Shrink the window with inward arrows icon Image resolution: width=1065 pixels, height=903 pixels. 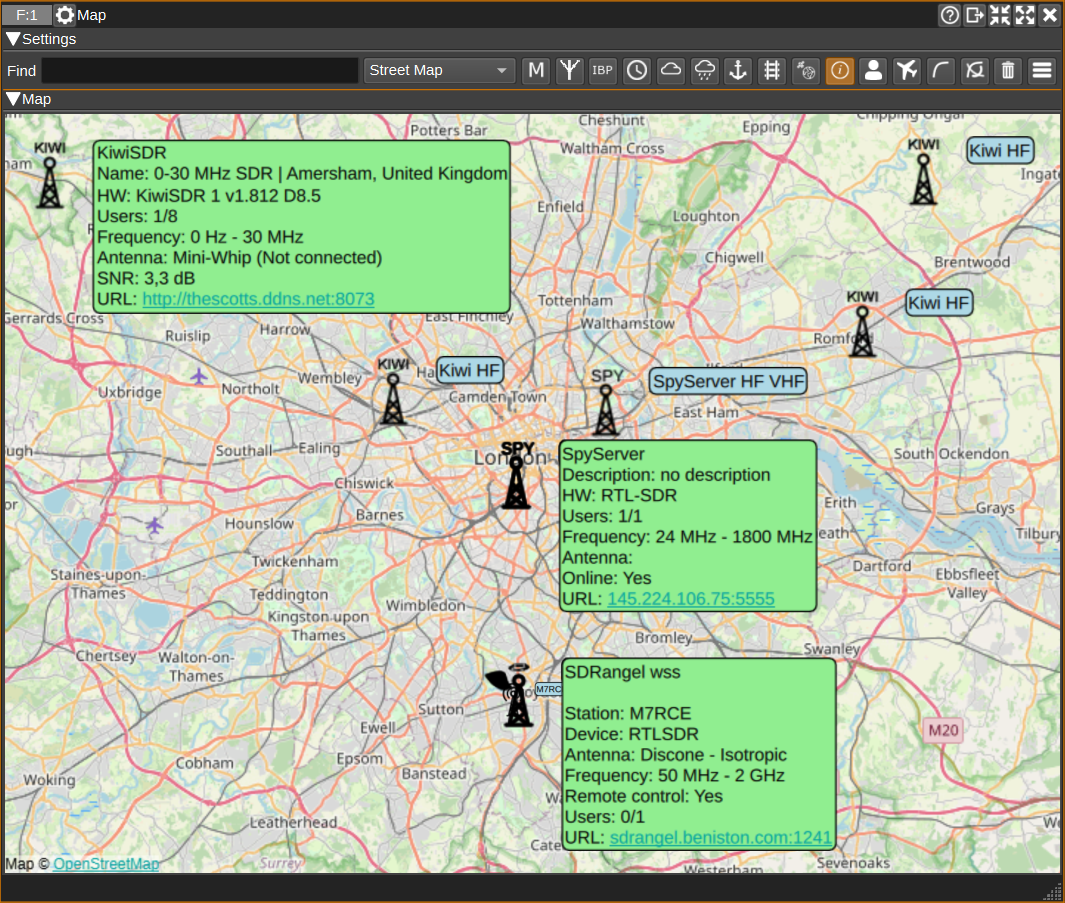1000,15
